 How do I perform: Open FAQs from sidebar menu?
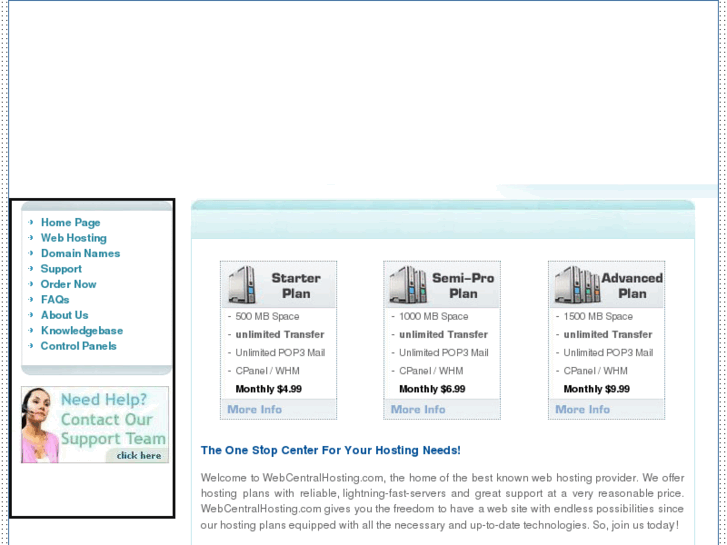(x=55, y=300)
